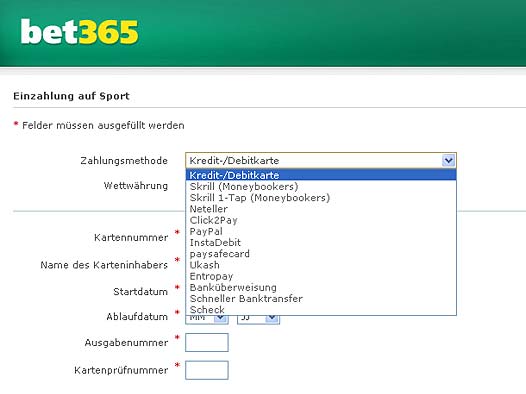
Task: Select Ukash from the dropdown list
Action: [321, 265]
